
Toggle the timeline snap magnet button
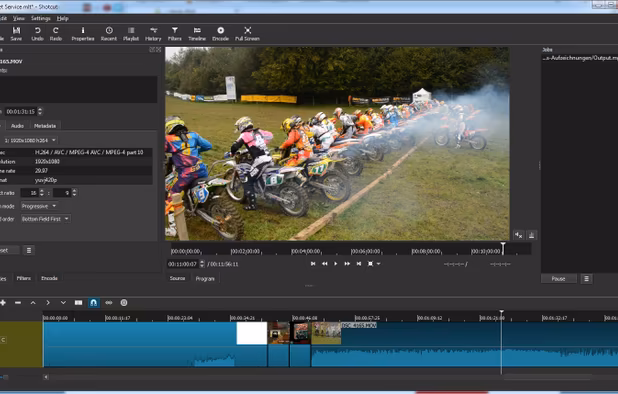(93, 303)
